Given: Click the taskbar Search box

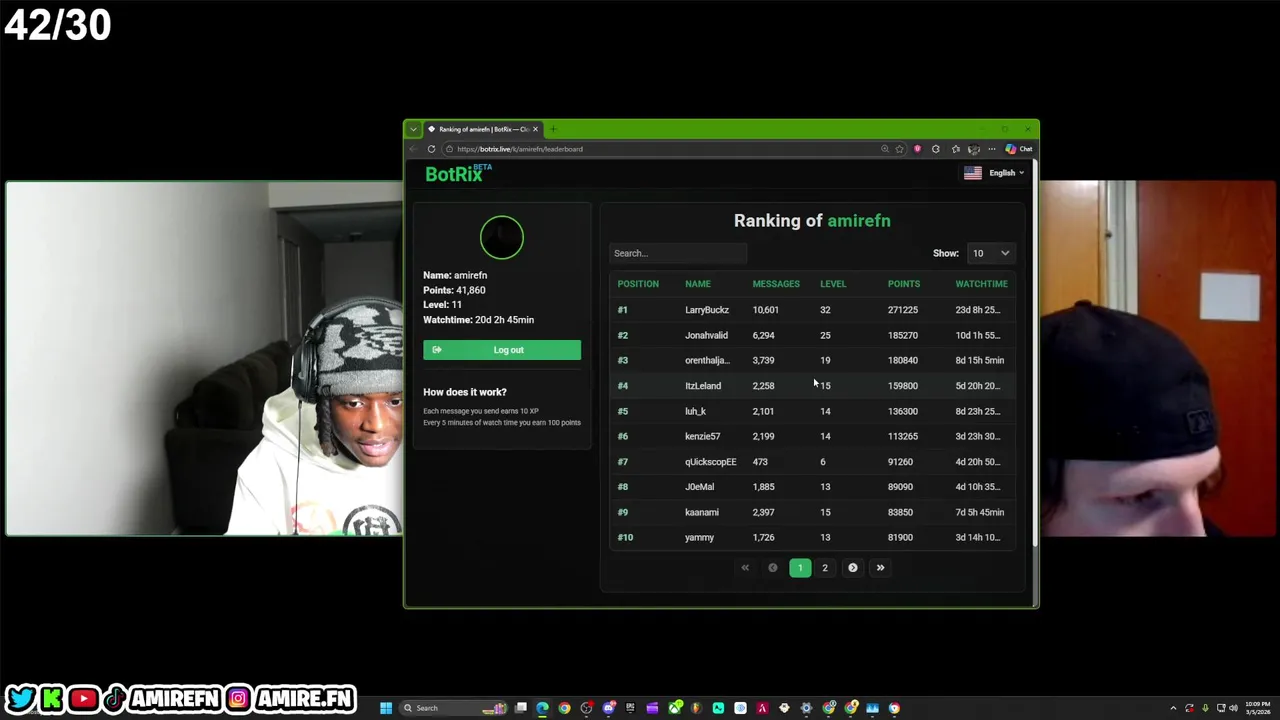Looking at the screenshot, I should 452,708.
